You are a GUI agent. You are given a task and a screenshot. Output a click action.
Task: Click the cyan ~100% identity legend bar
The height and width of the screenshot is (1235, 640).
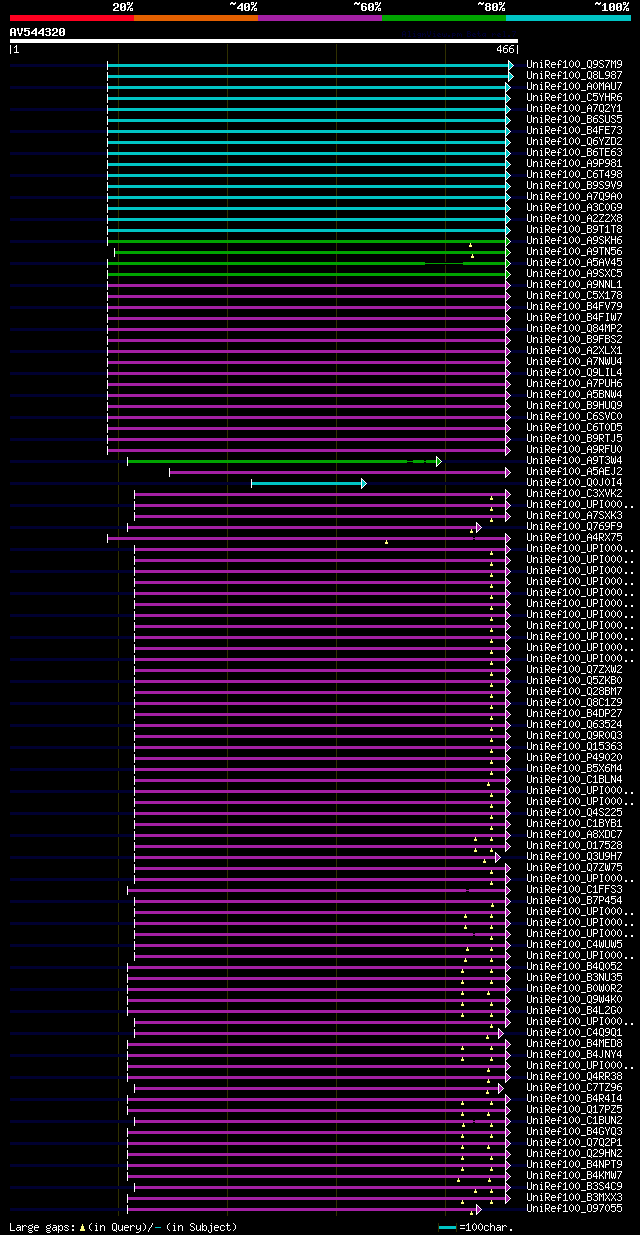coord(568,18)
